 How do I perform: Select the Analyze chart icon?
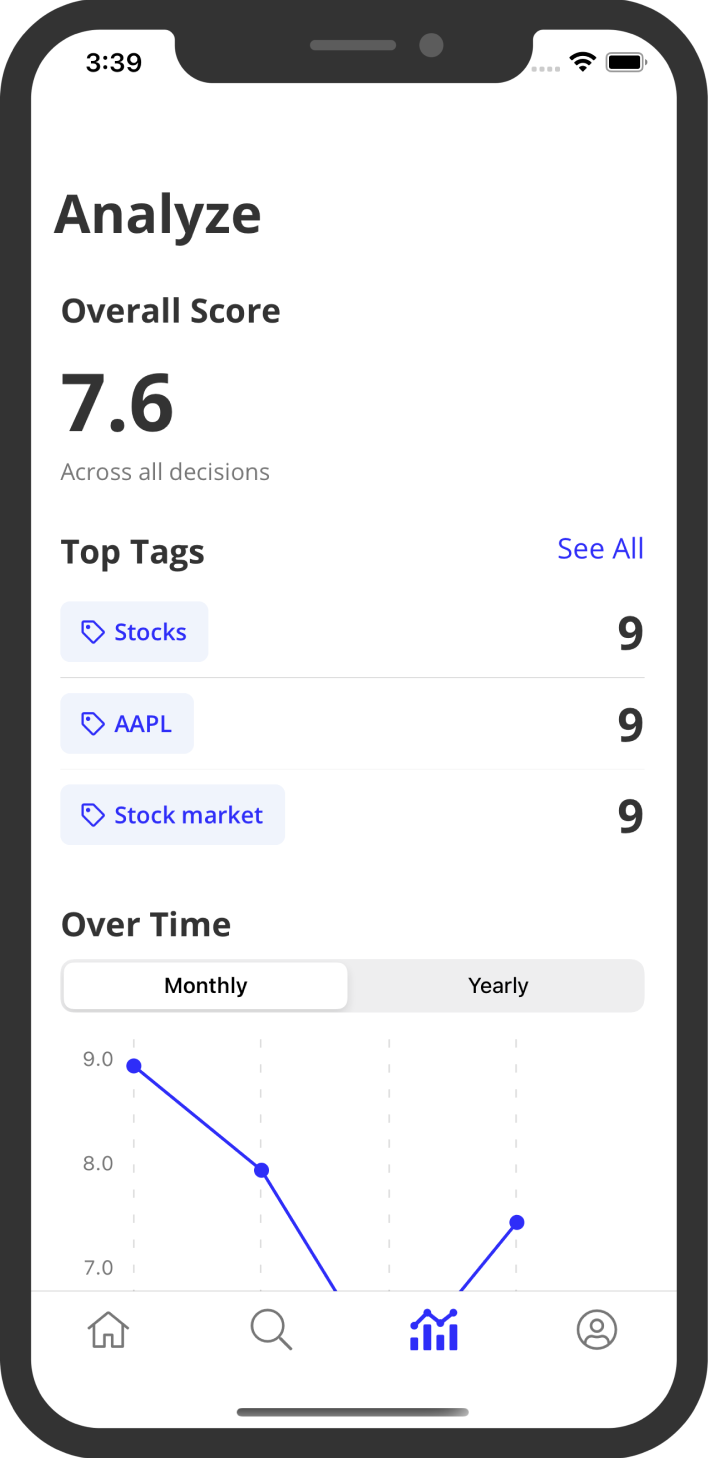pos(434,1330)
